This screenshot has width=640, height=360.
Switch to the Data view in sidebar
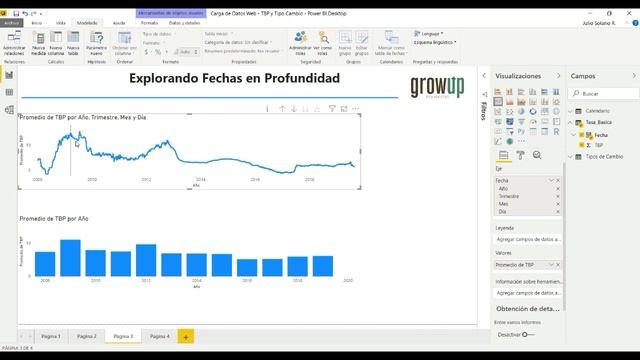9,92
